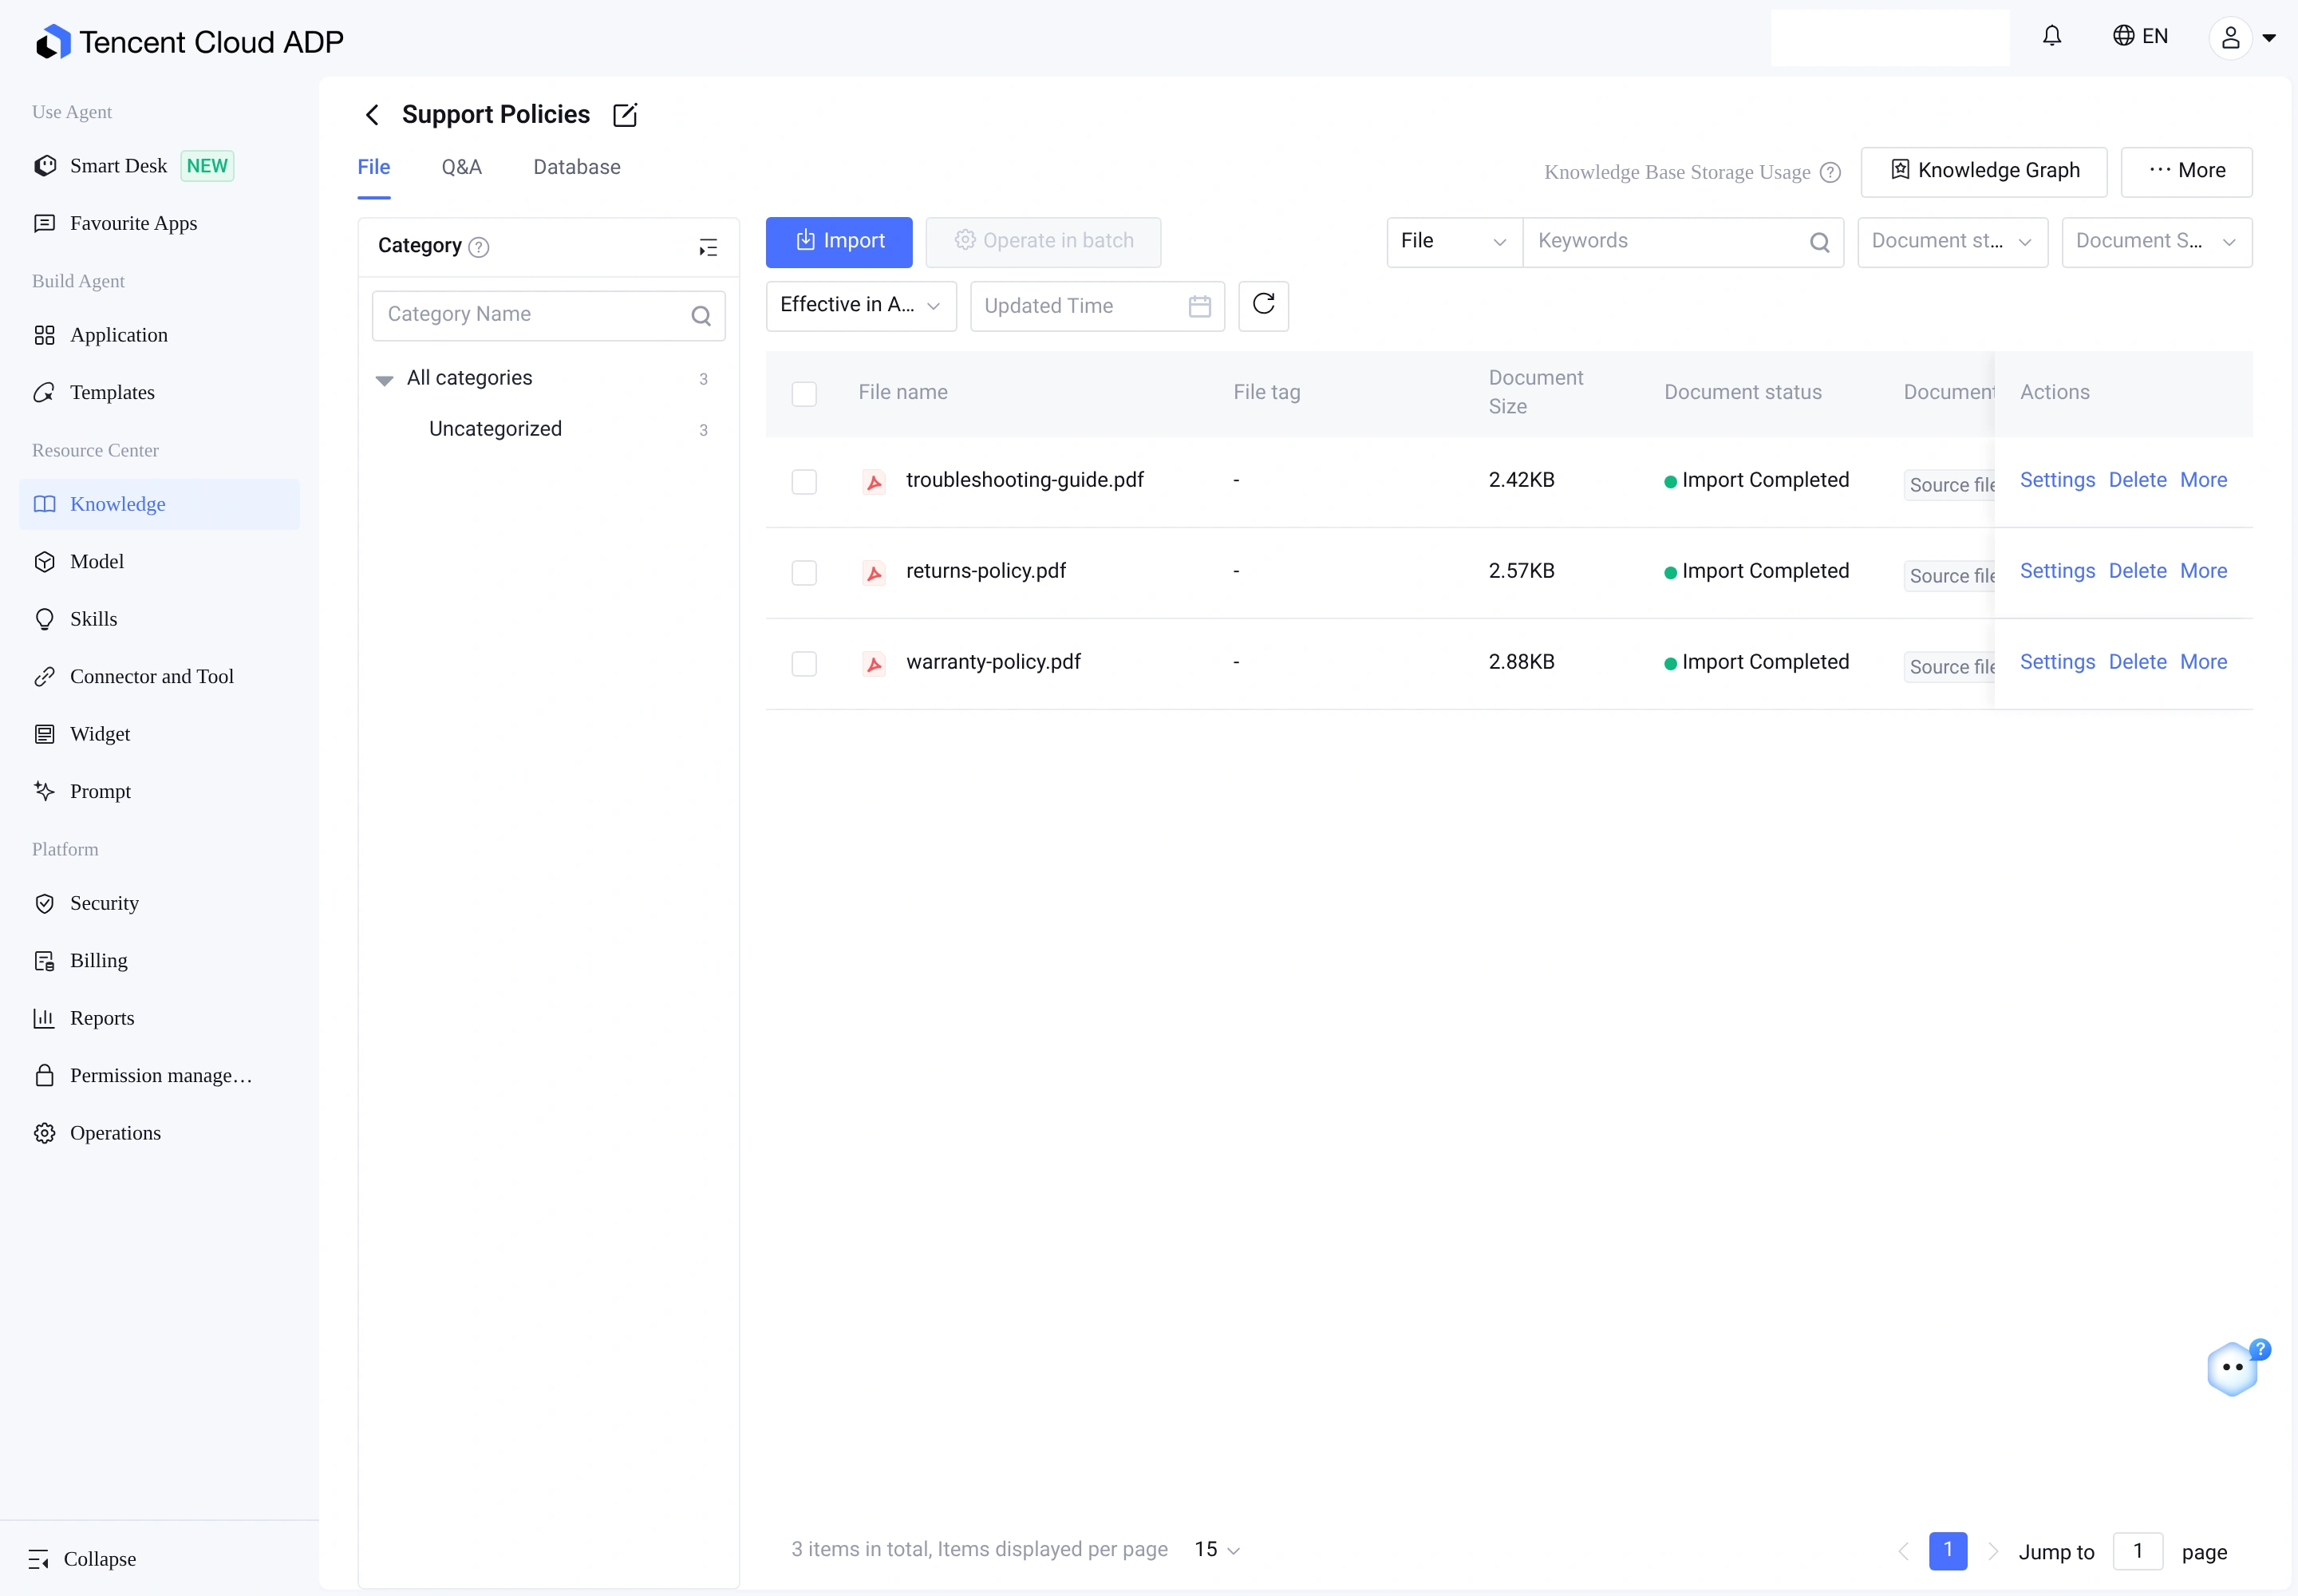Screen dimensions: 2298x1596
Task: Check the returns-policy.pdf row checkbox
Action: tap(804, 573)
